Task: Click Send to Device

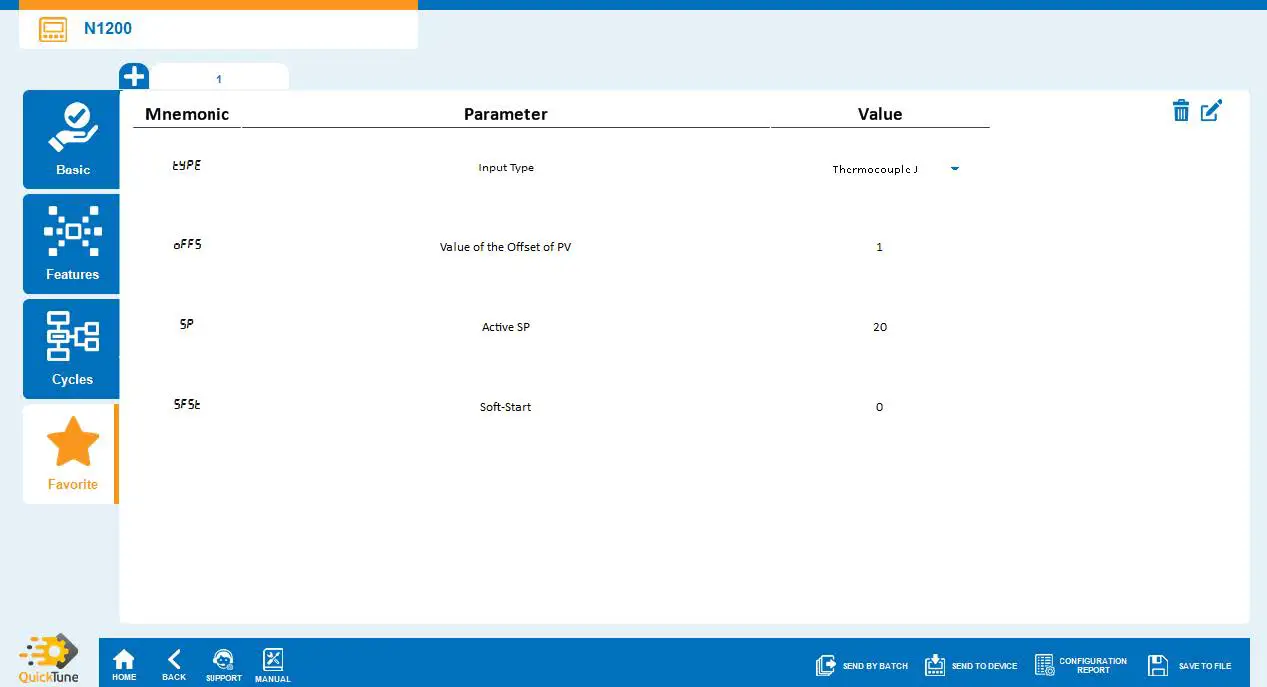Action: (971, 664)
